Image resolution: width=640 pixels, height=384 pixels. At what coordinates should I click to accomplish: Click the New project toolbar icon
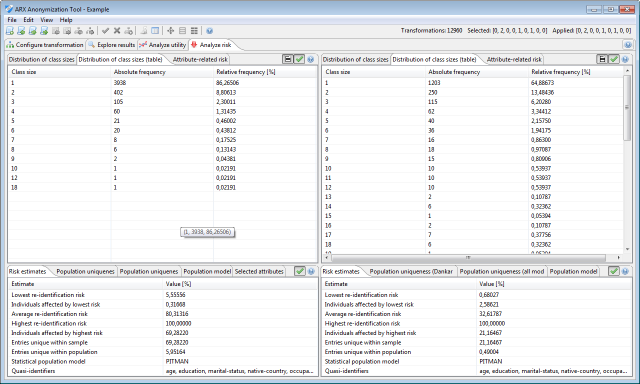click(x=10, y=31)
